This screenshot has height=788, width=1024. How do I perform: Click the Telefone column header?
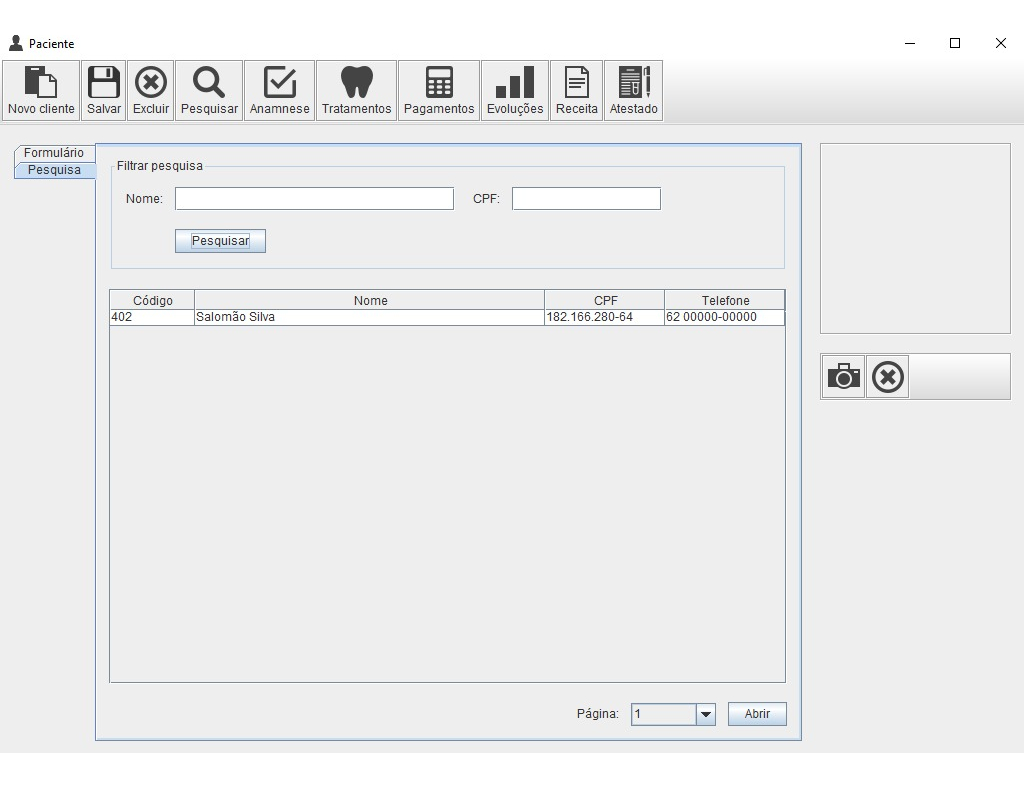tap(725, 300)
